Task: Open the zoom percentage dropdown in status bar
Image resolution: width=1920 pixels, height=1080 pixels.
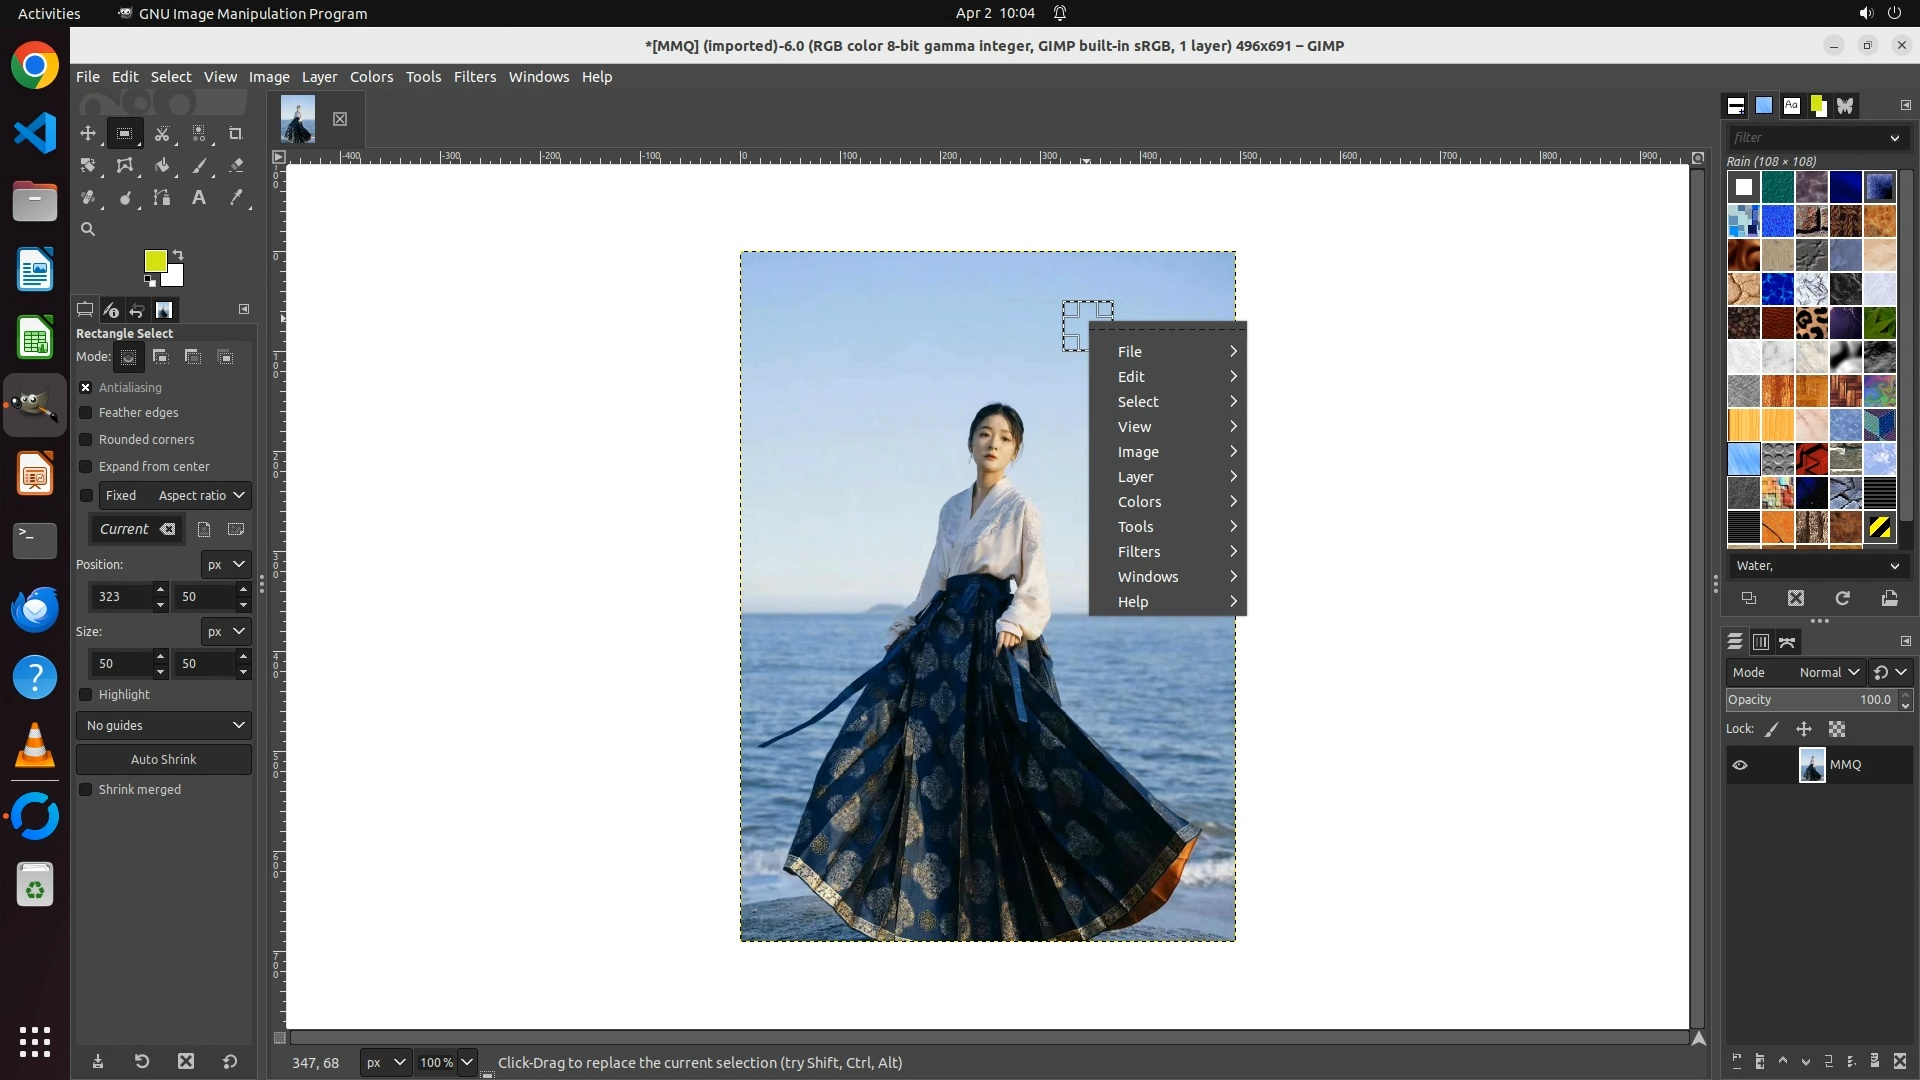Action: tap(467, 1062)
